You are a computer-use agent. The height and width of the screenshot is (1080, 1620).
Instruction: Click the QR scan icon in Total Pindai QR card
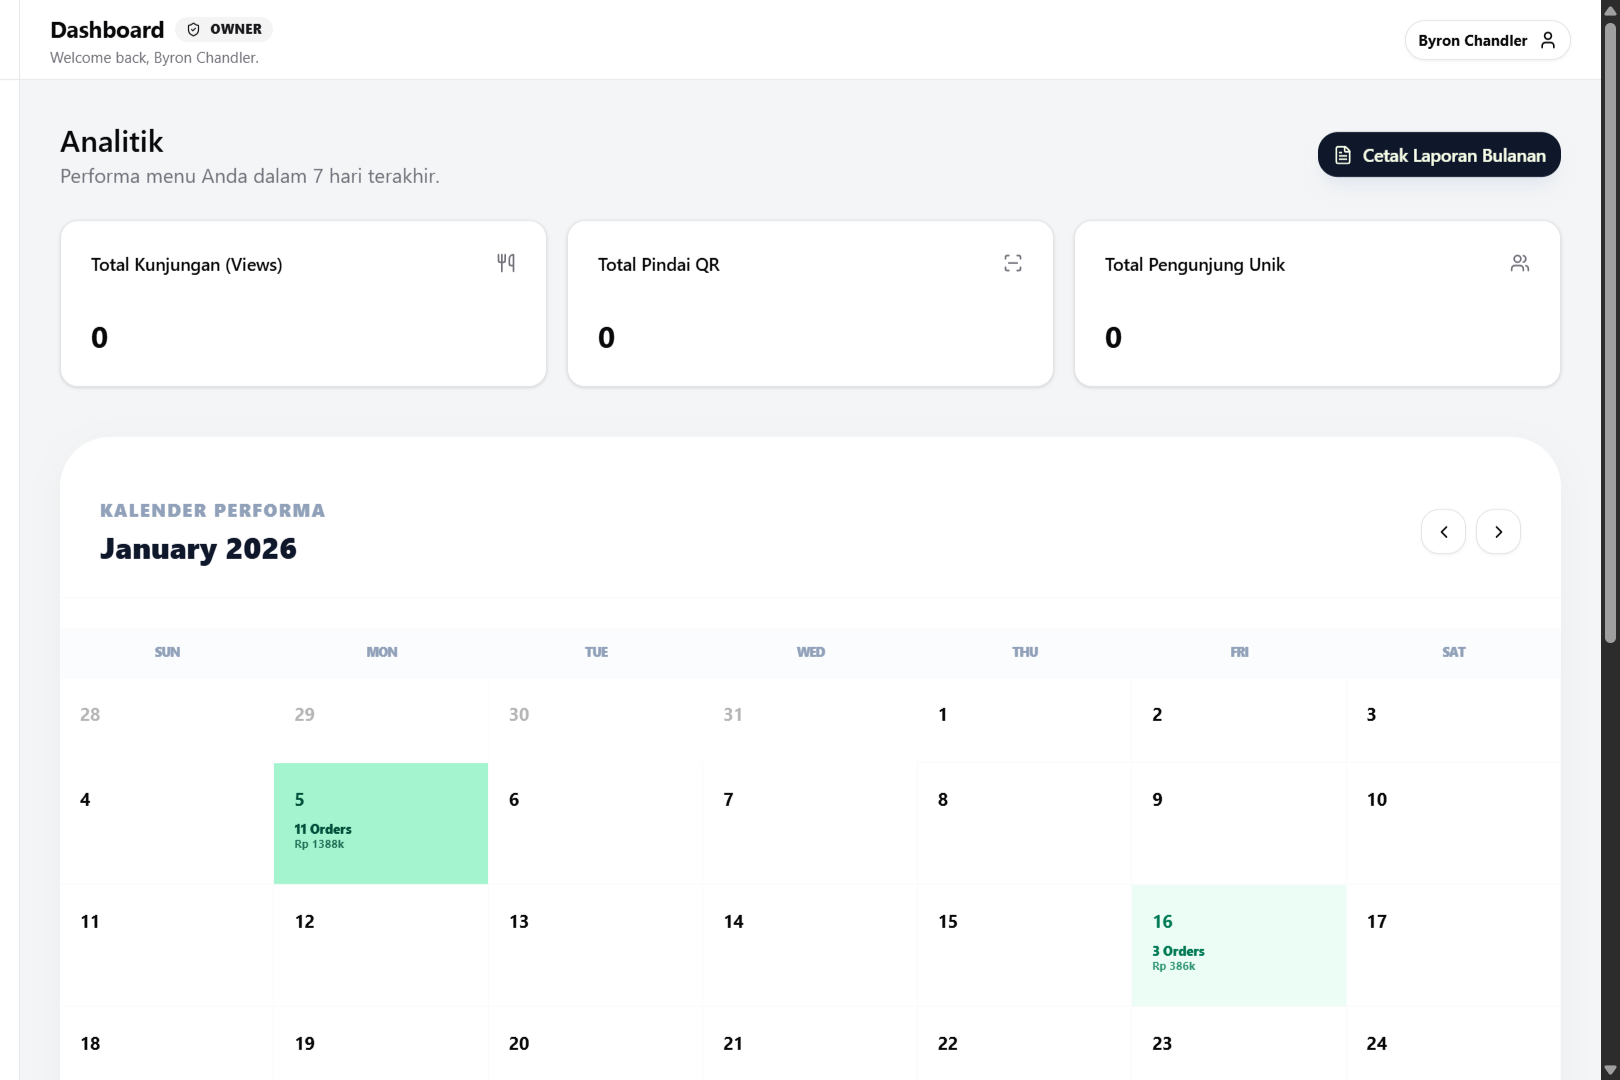pos(1013,263)
